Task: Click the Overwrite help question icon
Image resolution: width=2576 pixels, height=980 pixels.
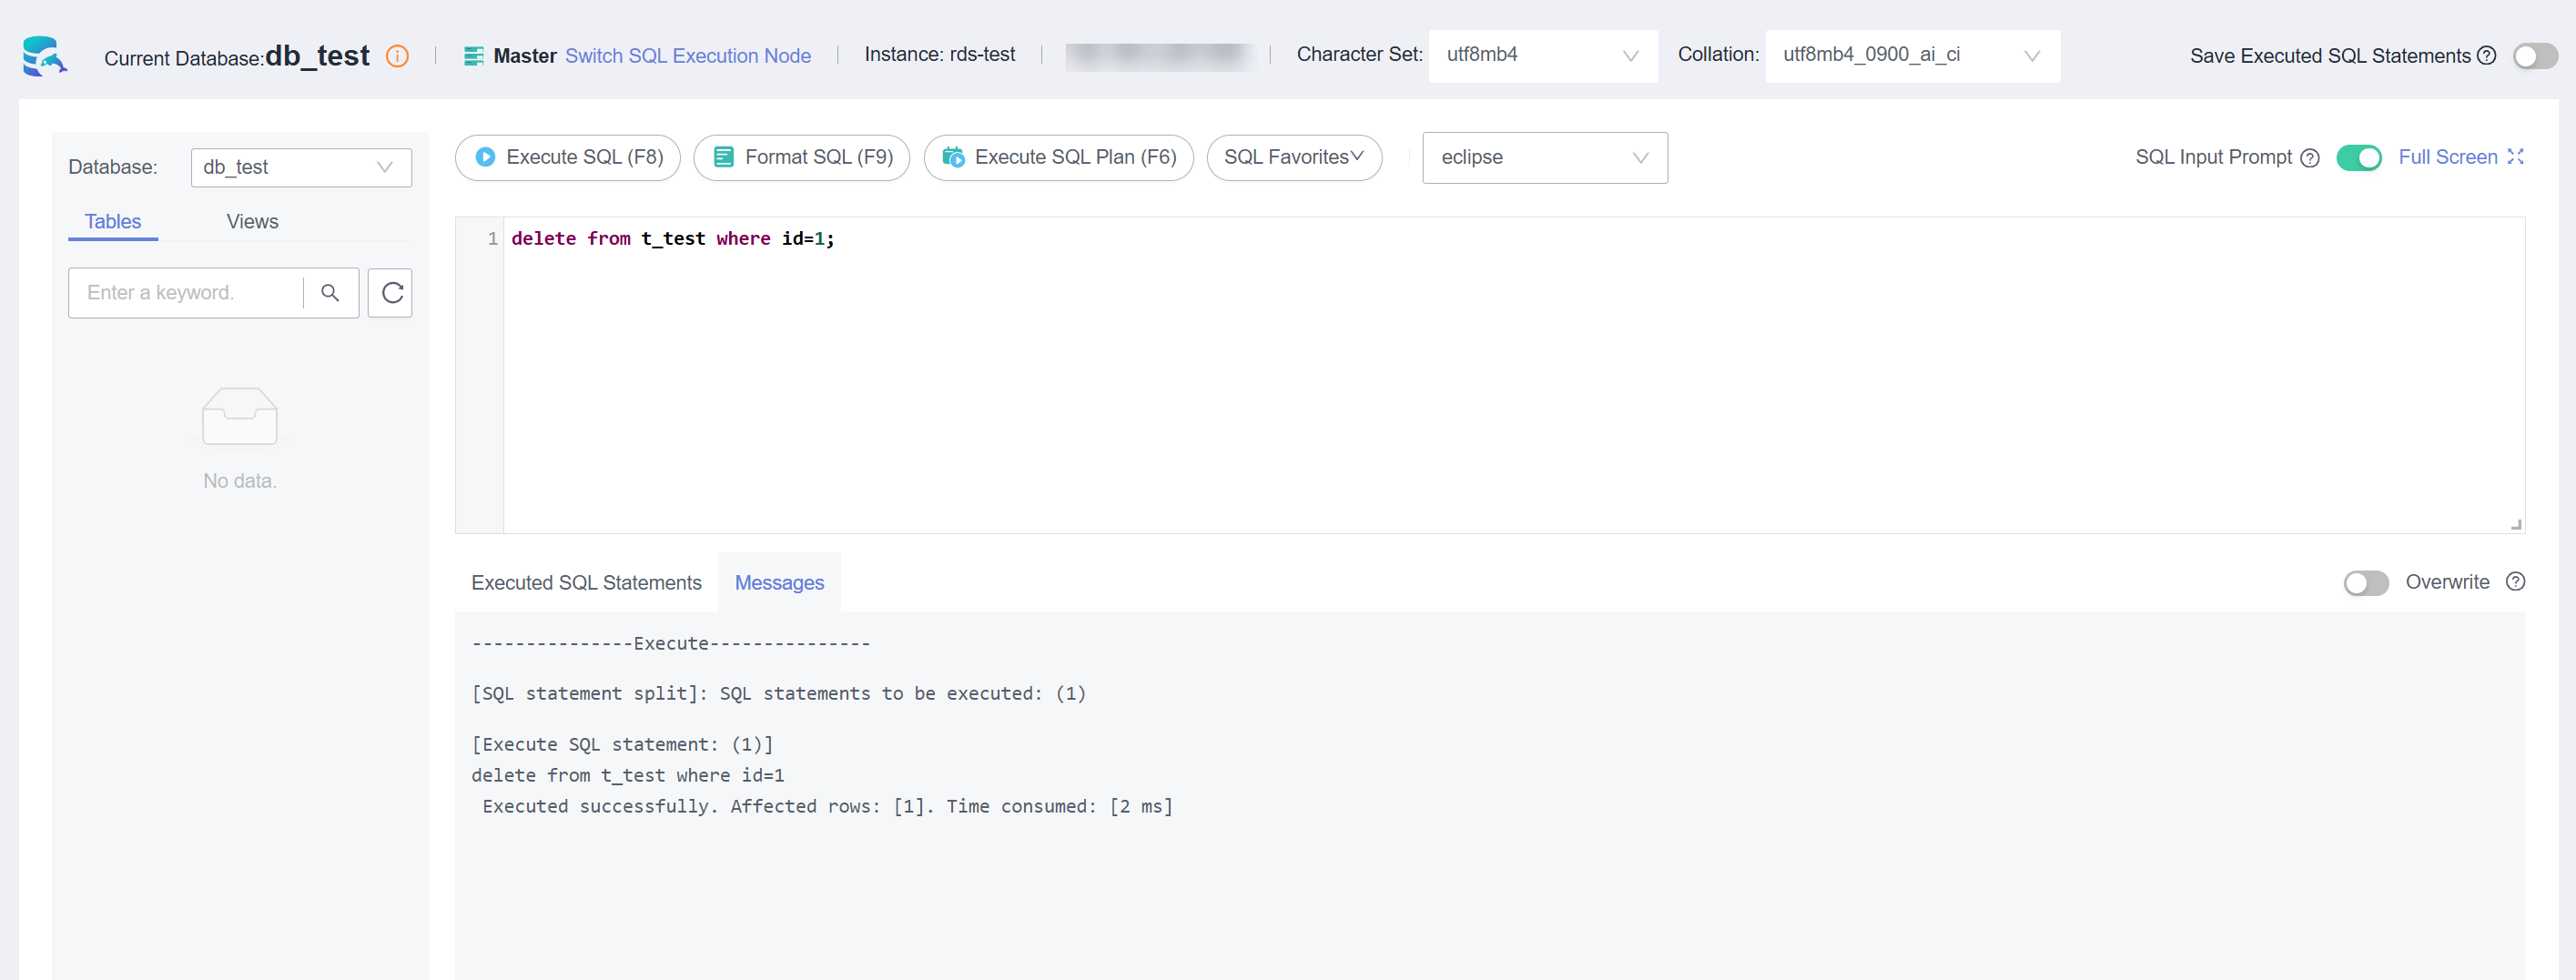Action: 2516,582
